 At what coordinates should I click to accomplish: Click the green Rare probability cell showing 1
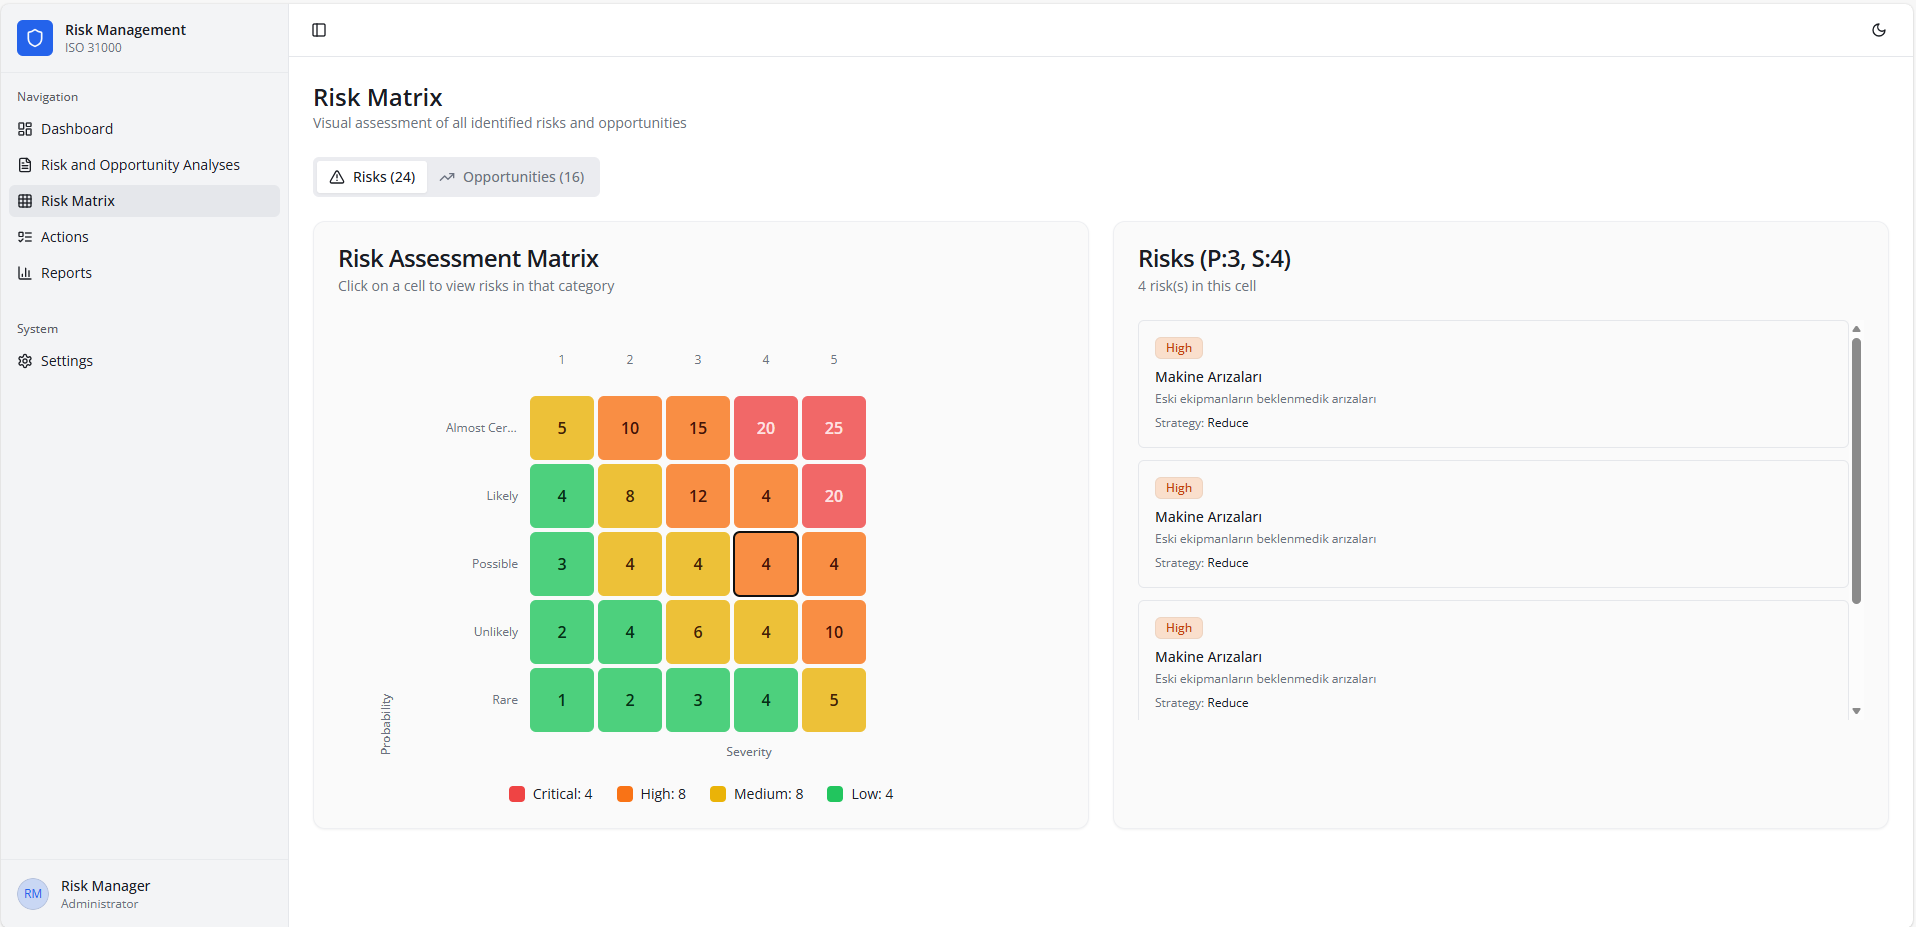coord(561,700)
